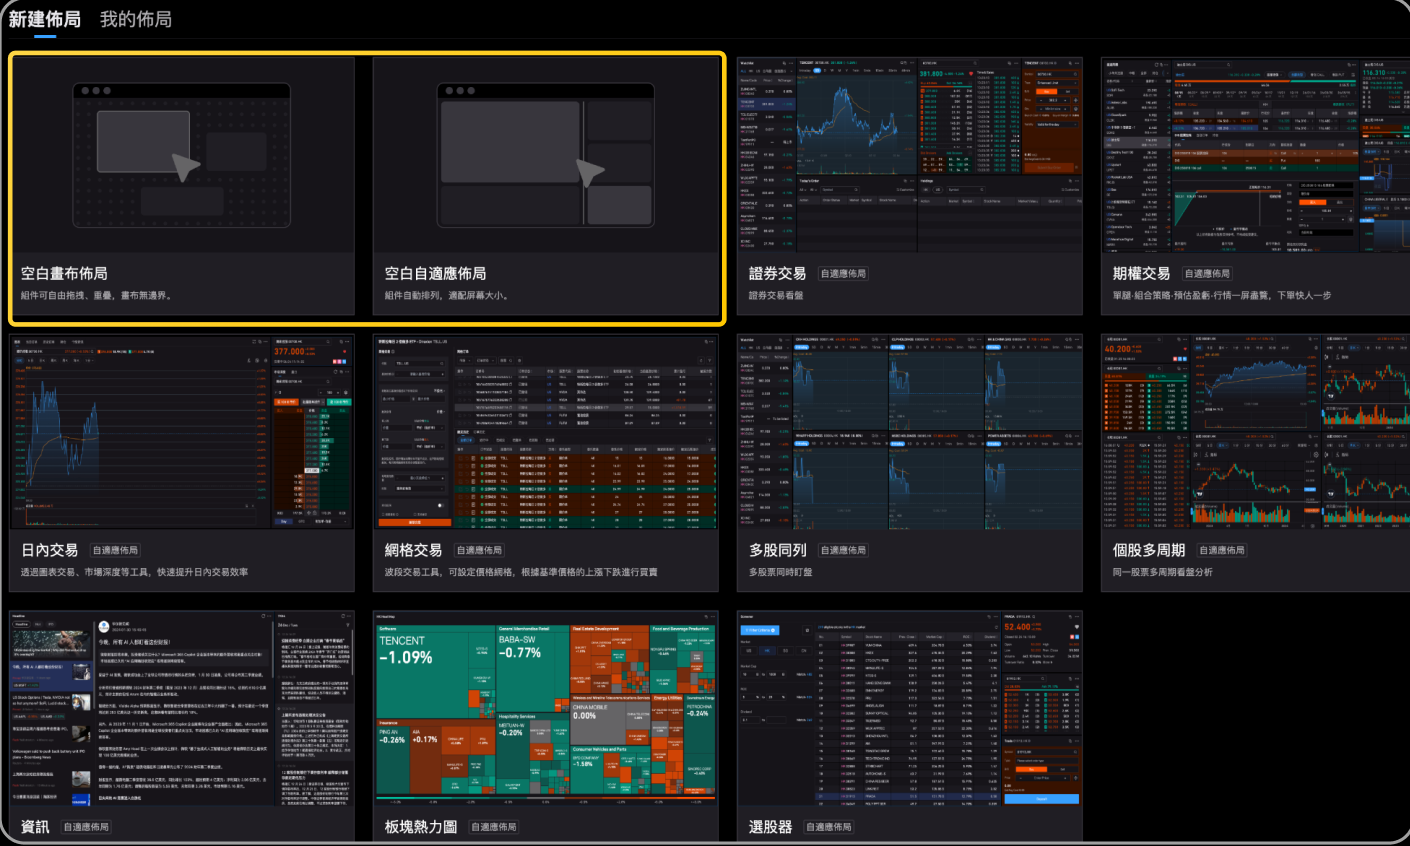
Task: Pick the 選股器 screener layout preview
Action: point(909,708)
